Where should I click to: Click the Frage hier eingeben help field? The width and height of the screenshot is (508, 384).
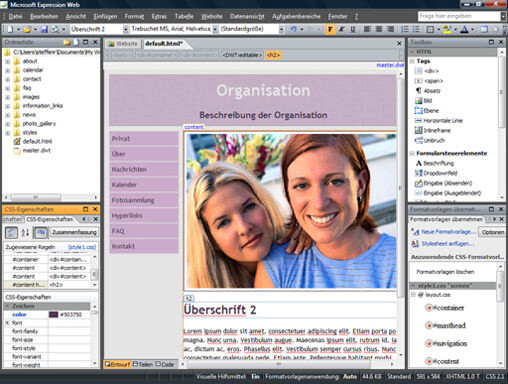459,16
